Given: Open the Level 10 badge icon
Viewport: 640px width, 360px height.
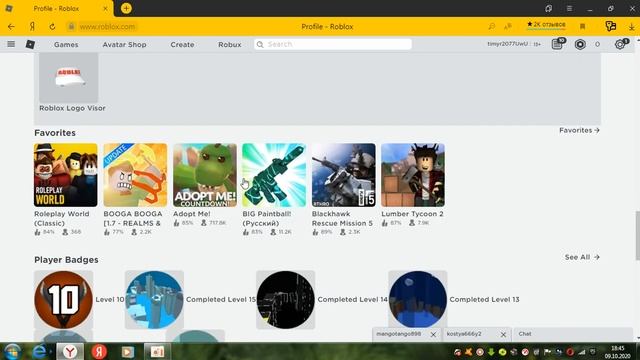Looking at the screenshot, I should tap(64, 300).
